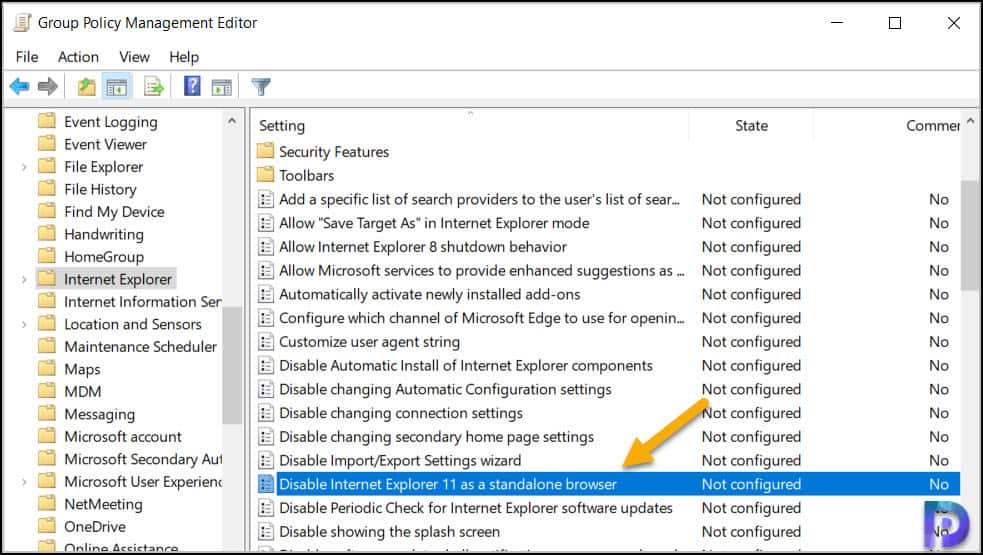
Task: Click the tree pane scroll-up arrow
Action: click(232, 120)
